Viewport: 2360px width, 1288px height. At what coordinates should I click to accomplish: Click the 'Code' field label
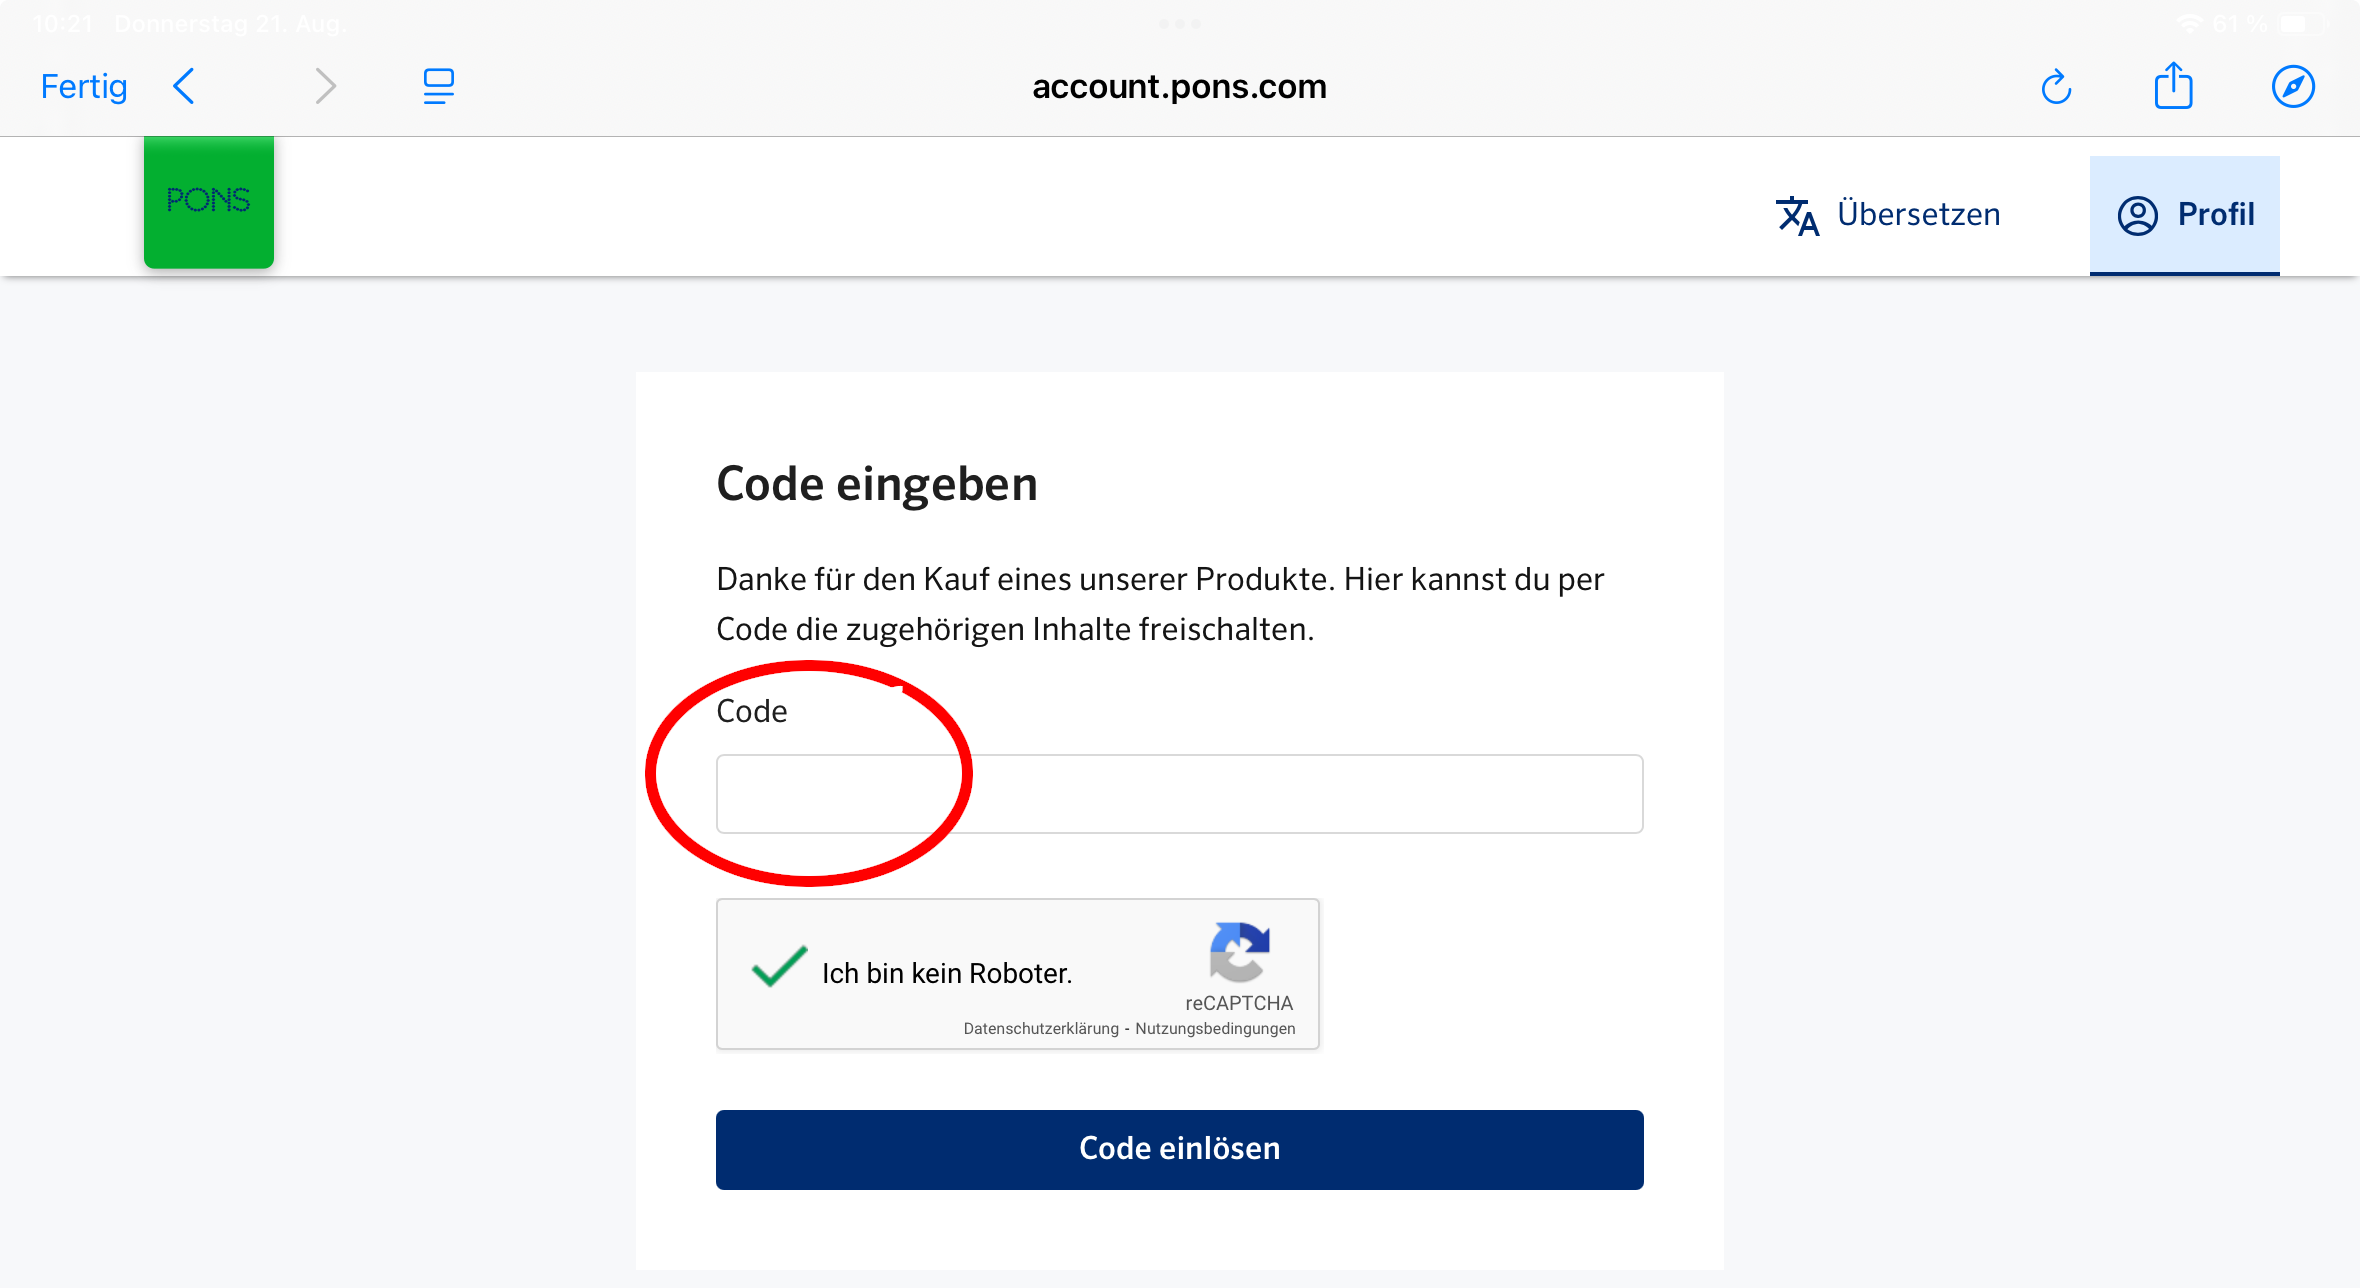click(752, 711)
